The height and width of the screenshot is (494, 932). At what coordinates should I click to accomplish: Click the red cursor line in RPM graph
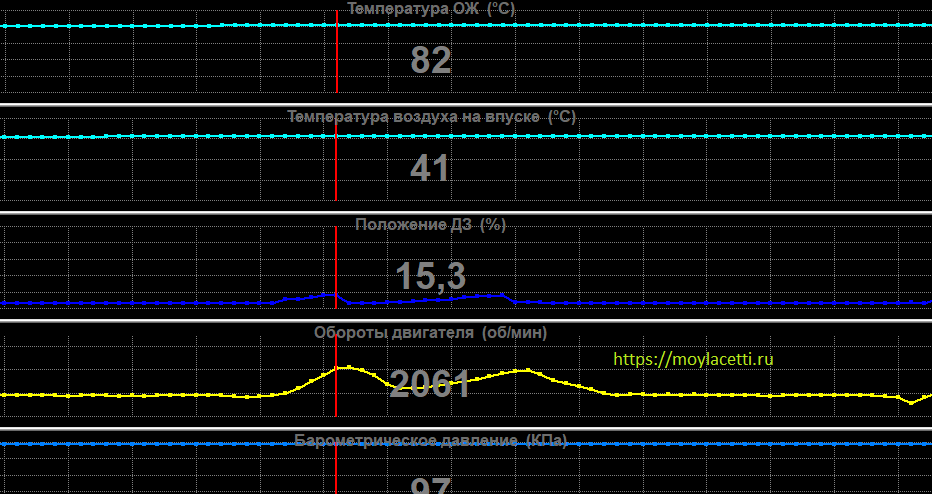click(337, 400)
